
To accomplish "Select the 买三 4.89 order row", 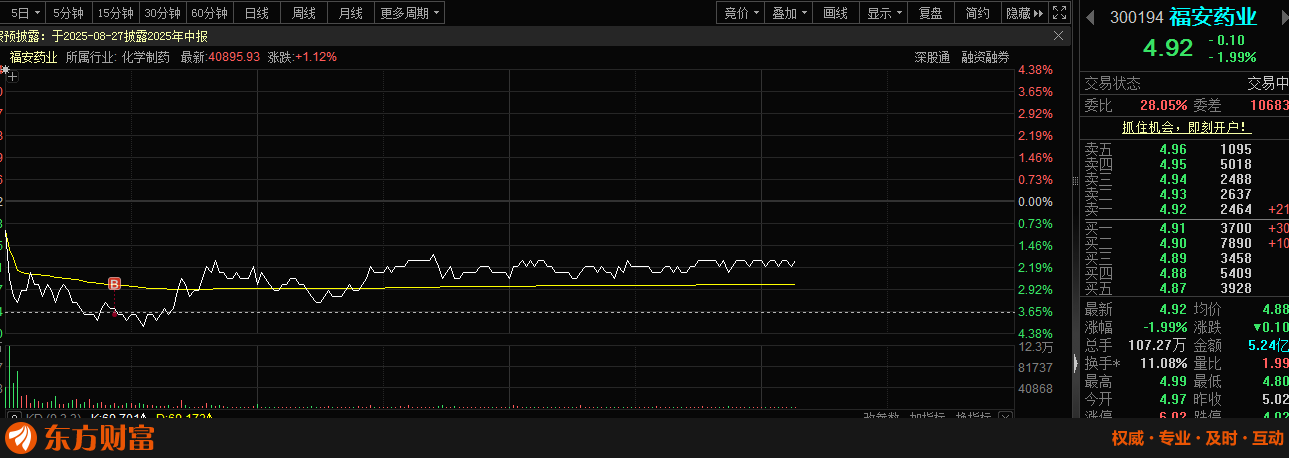I will [1186, 259].
